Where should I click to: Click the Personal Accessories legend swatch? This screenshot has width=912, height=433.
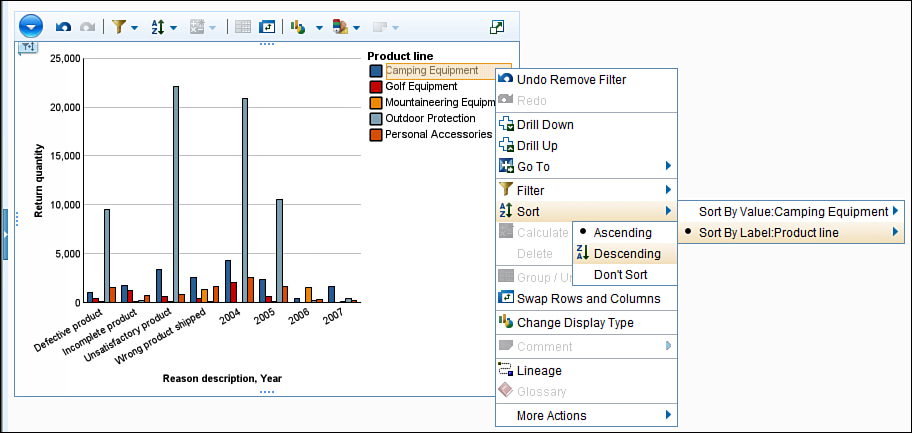point(376,134)
